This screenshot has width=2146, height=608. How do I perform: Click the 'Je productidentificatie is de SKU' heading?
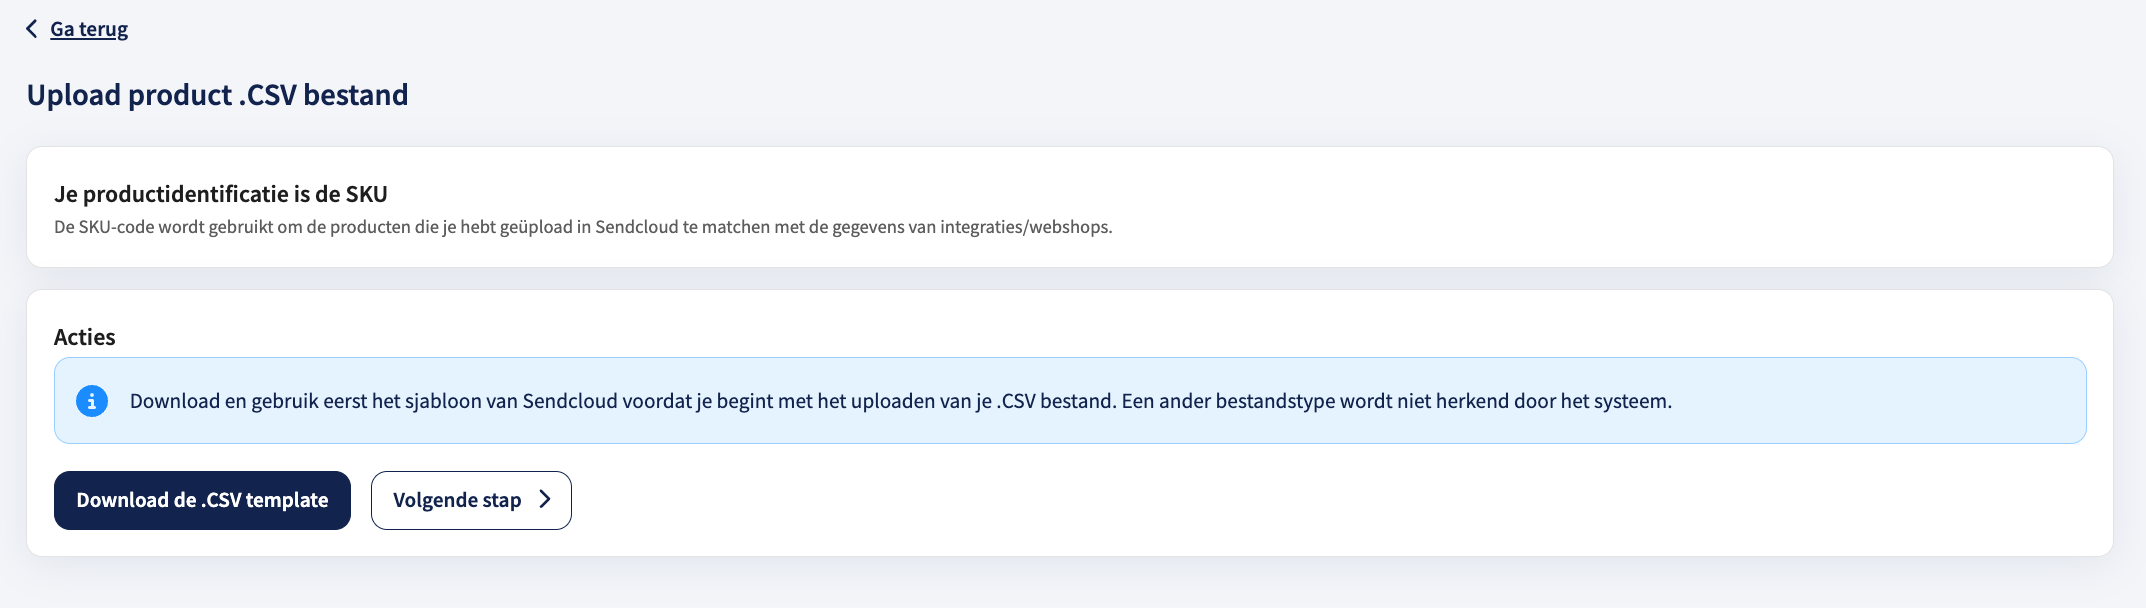pos(221,194)
